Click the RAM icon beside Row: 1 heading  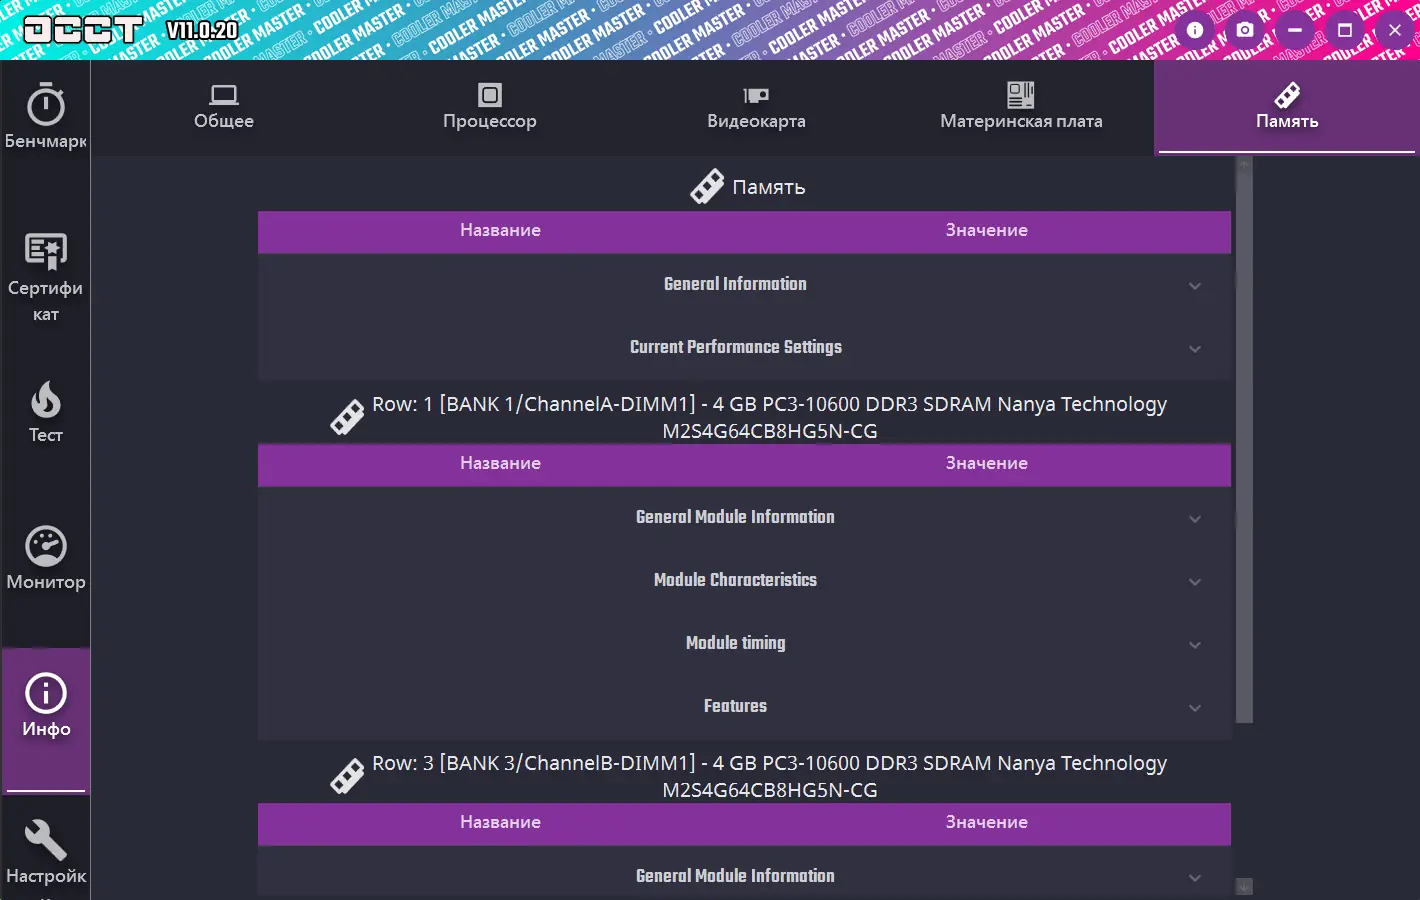click(347, 417)
